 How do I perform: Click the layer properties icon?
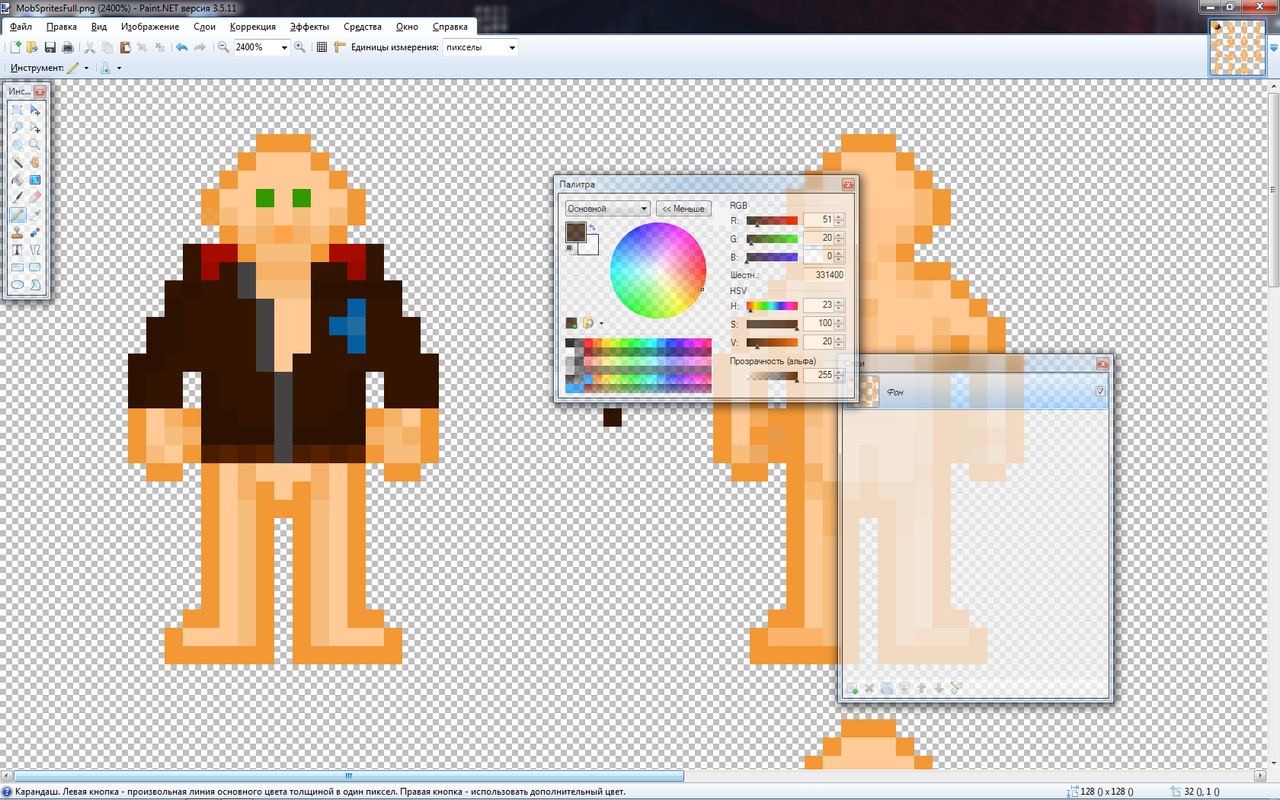957,688
